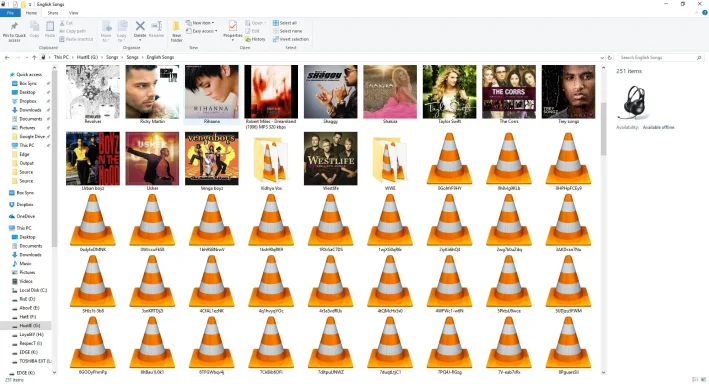Switch to large icons view in status bar
This screenshot has height=384, width=709.
(x=703, y=379)
